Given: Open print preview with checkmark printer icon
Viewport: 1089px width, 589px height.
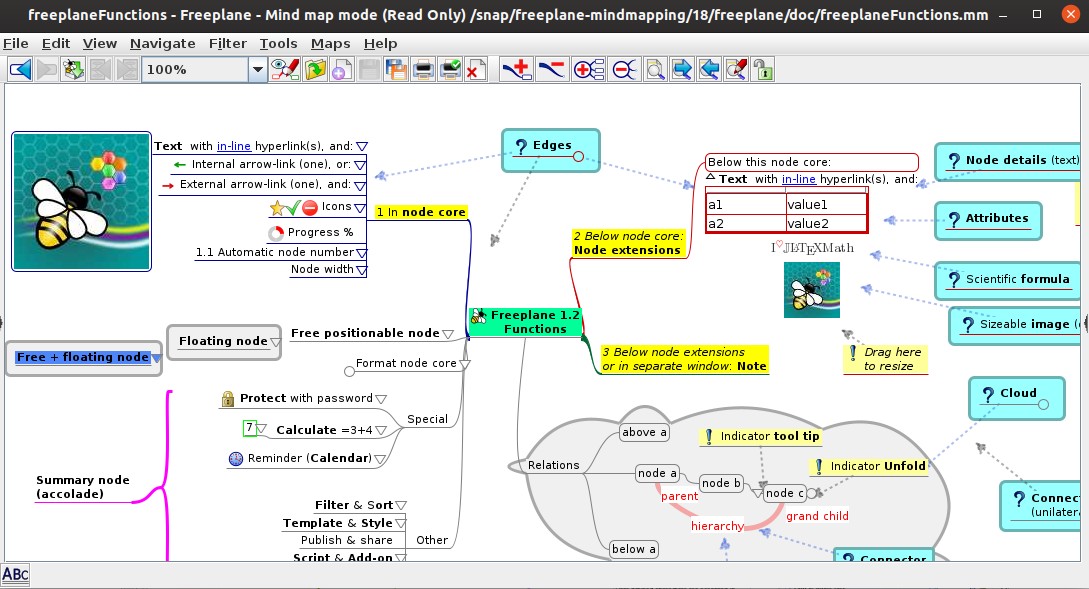Looking at the screenshot, I should 450,69.
